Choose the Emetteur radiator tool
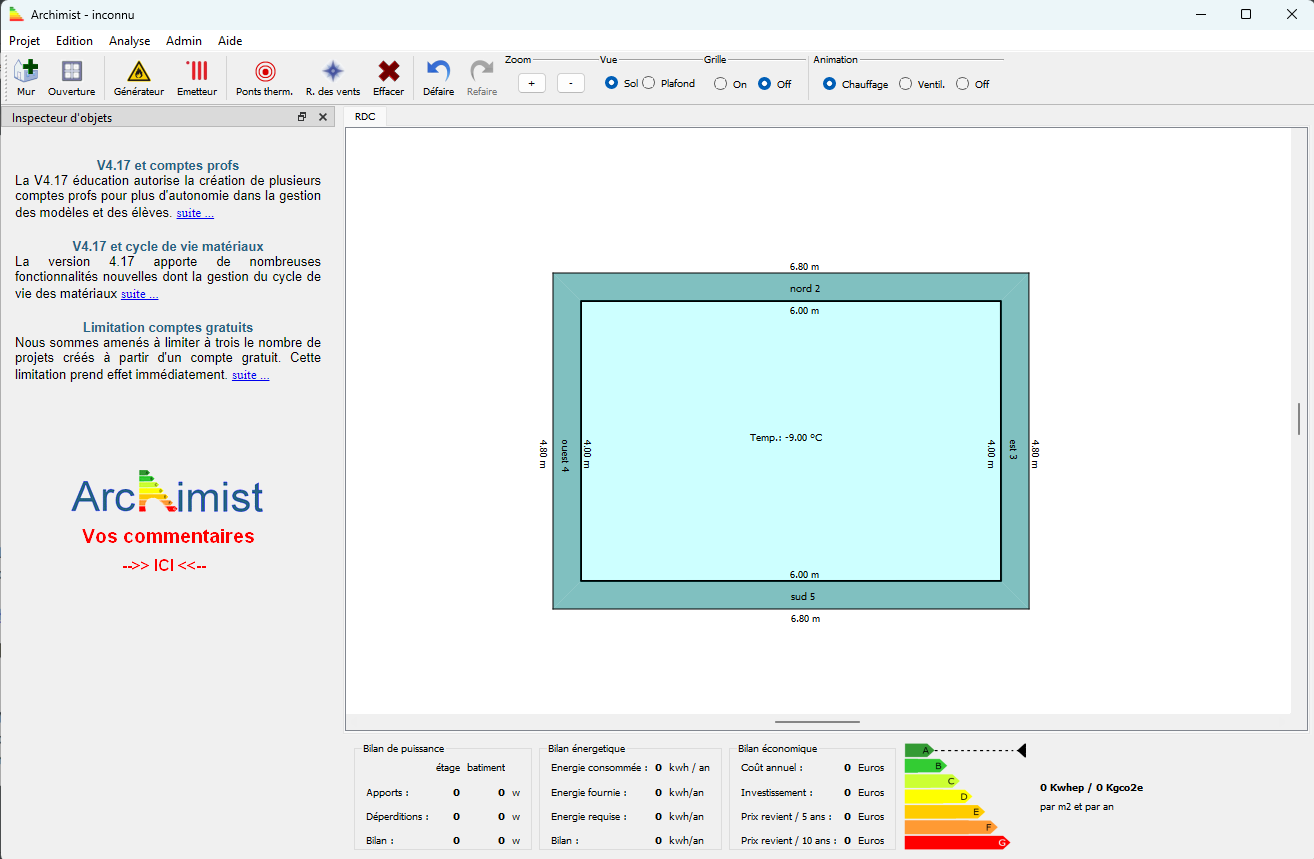Viewport: 1314px width, 859px height. [x=197, y=77]
